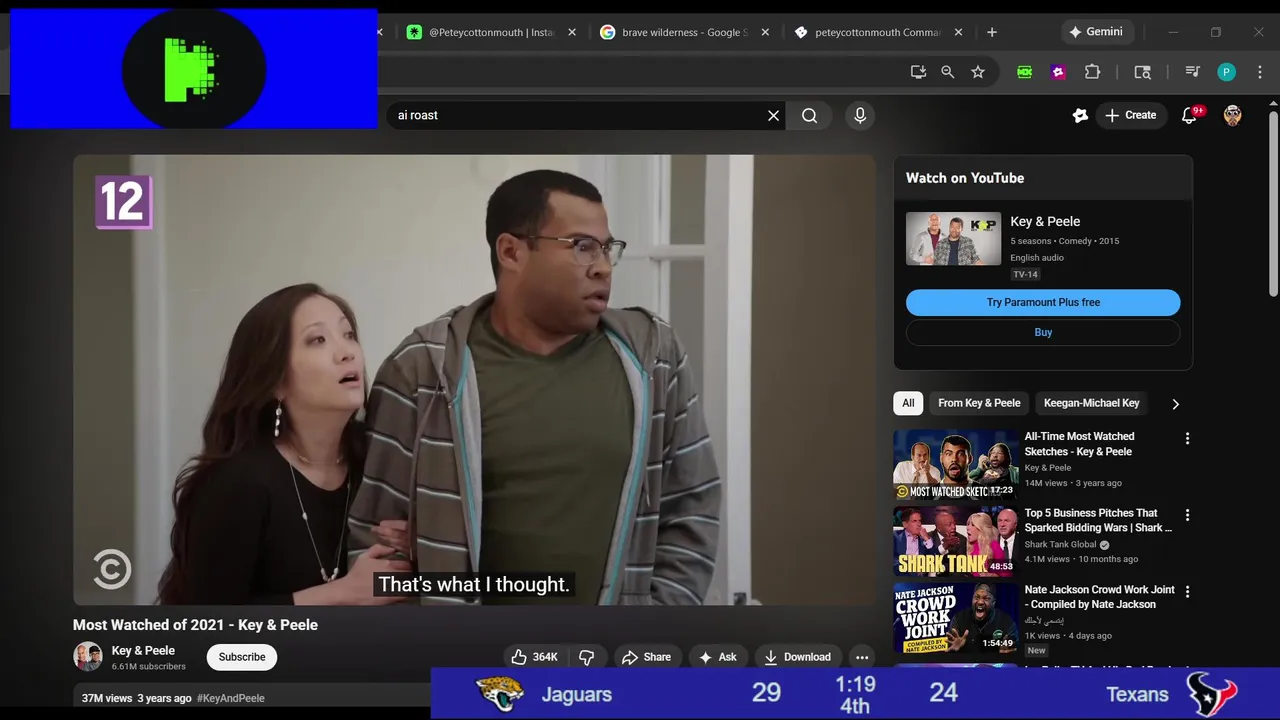Open Top 5 Business Pitches video title

(1098, 520)
